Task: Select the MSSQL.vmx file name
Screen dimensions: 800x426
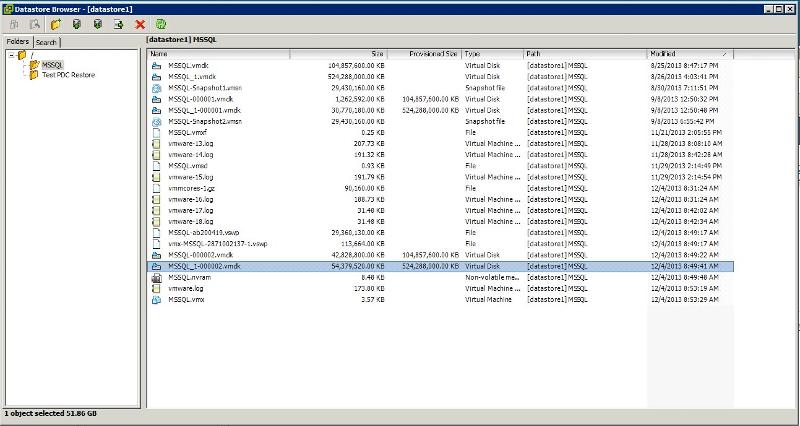Action: click(x=186, y=299)
